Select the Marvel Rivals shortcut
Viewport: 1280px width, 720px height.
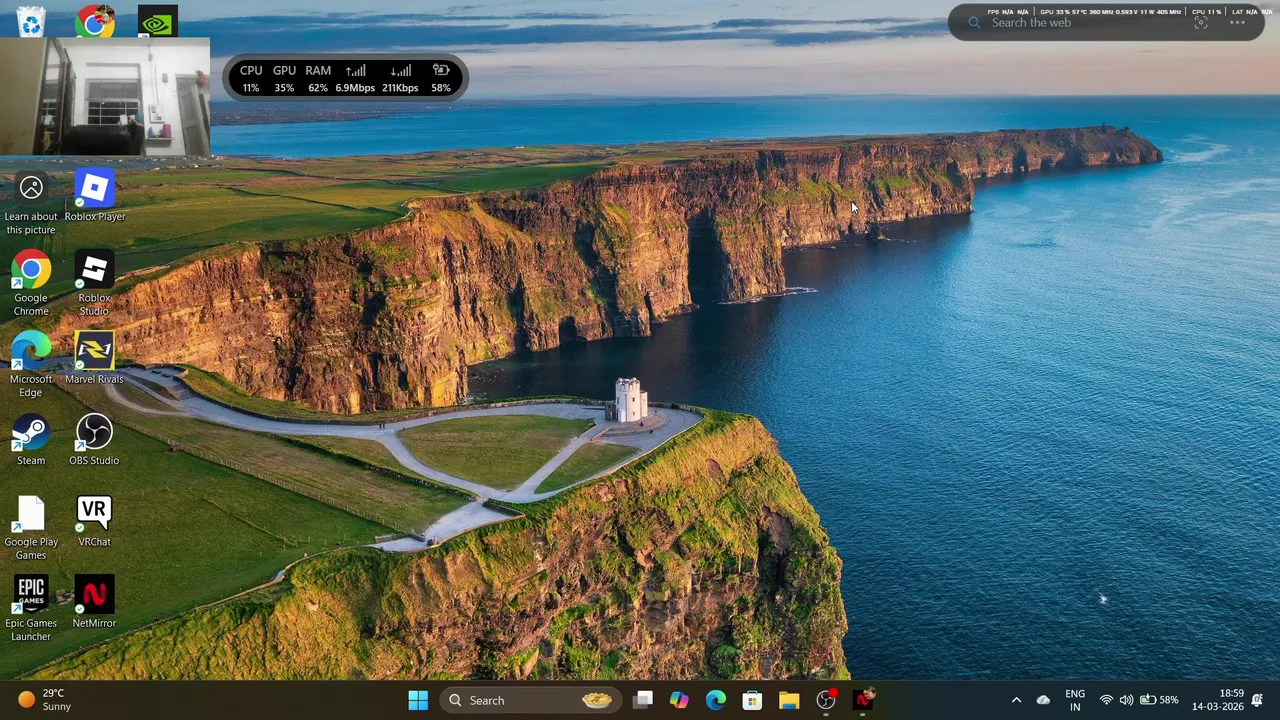tap(94, 359)
